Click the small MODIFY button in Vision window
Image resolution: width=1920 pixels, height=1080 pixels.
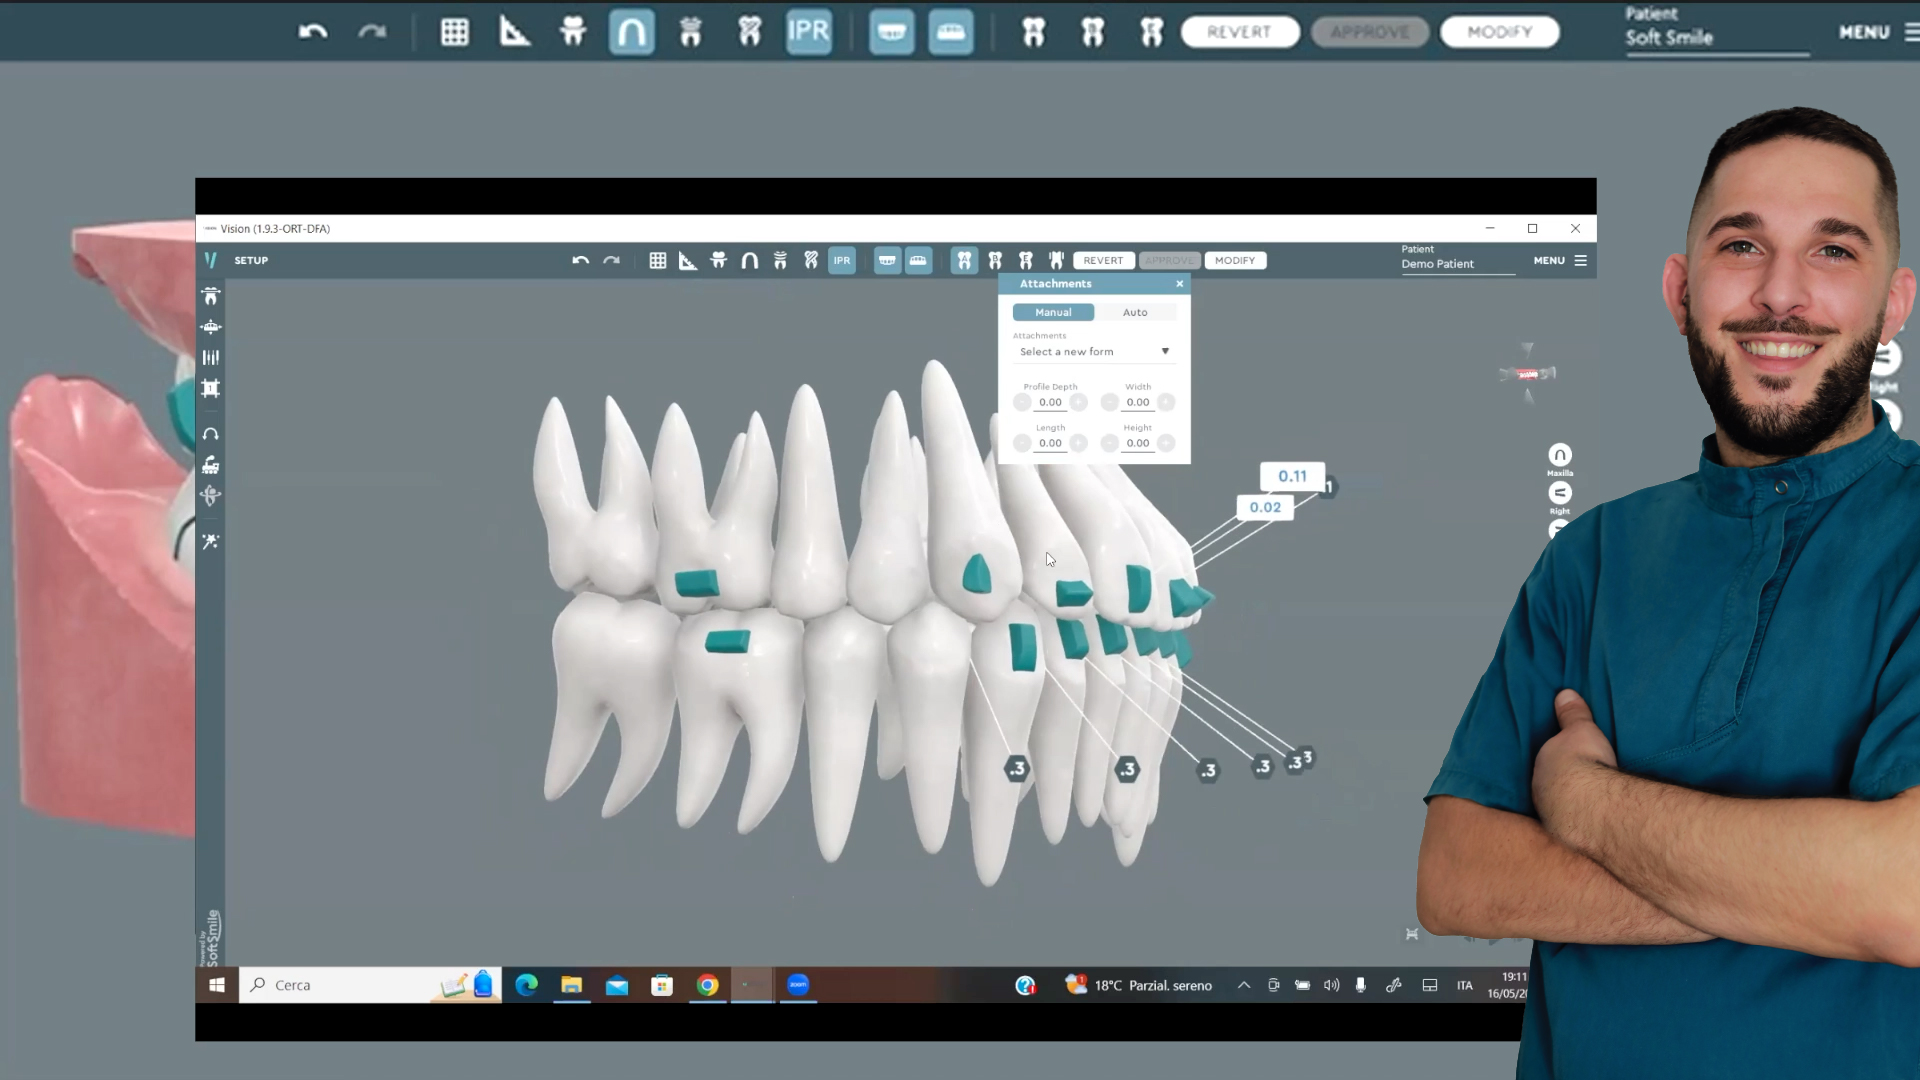pyautogui.click(x=1235, y=260)
